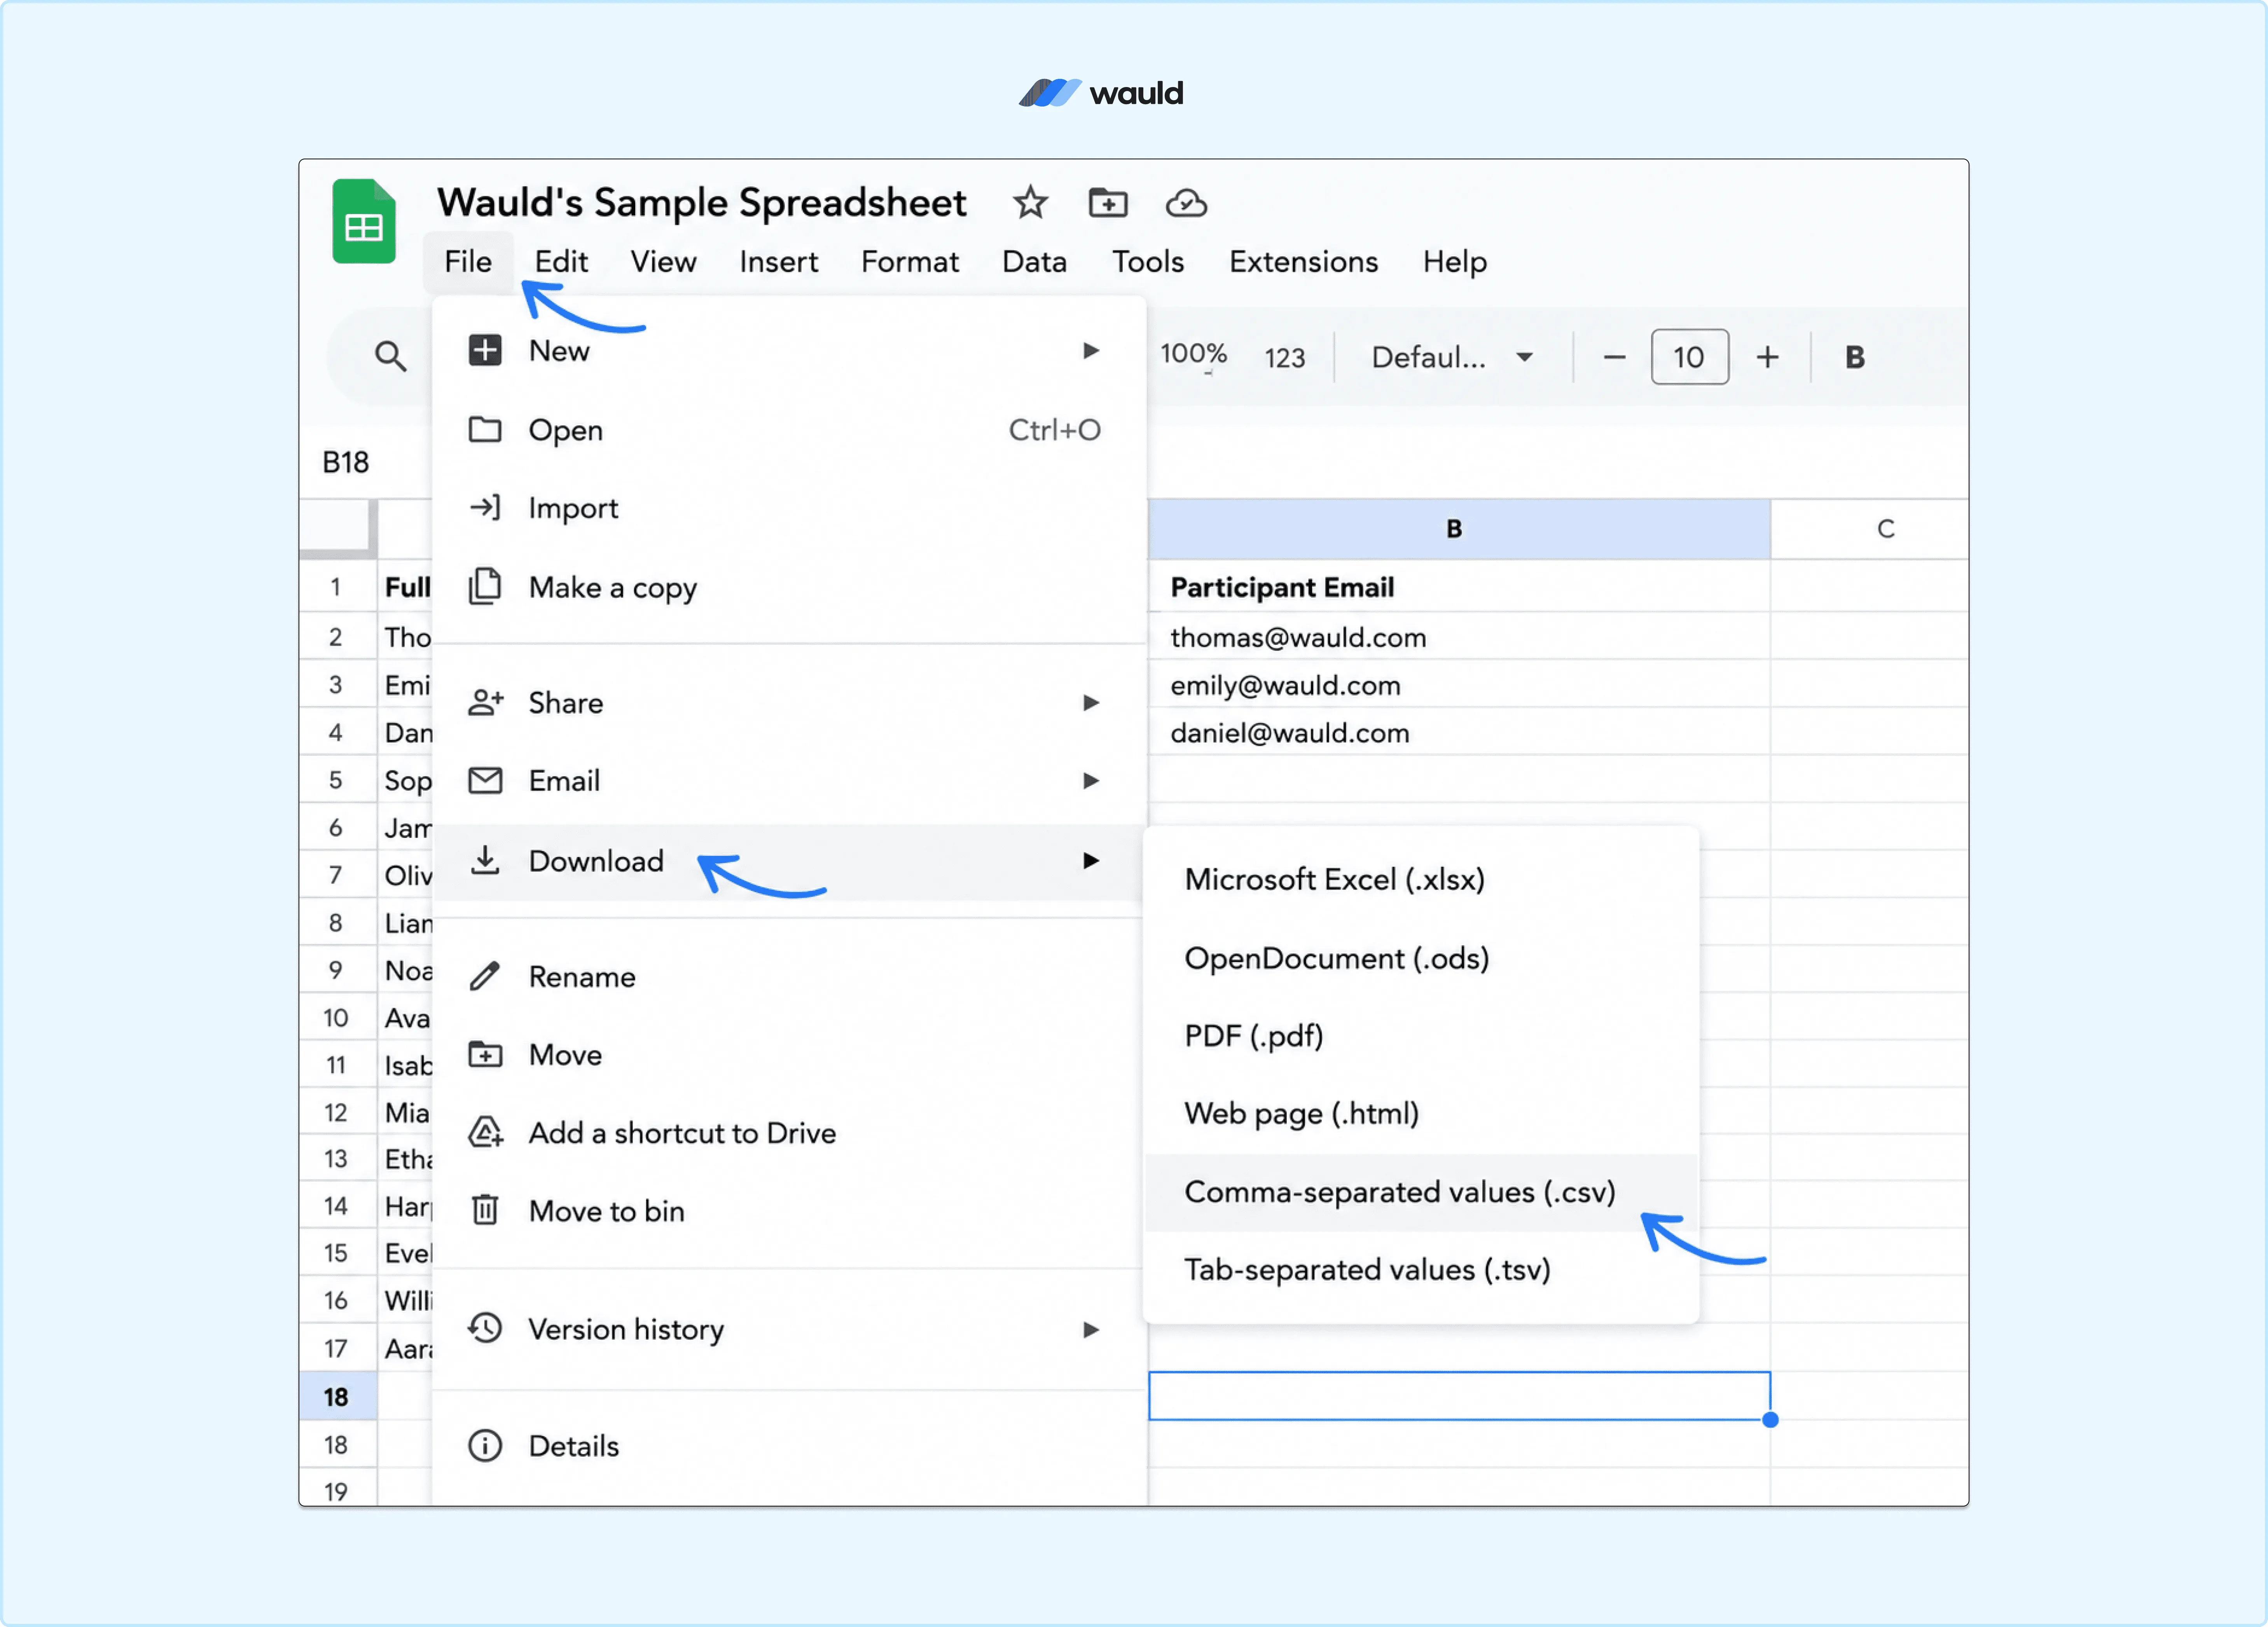
Task: Click Make a copy menu entry
Action: [789, 586]
